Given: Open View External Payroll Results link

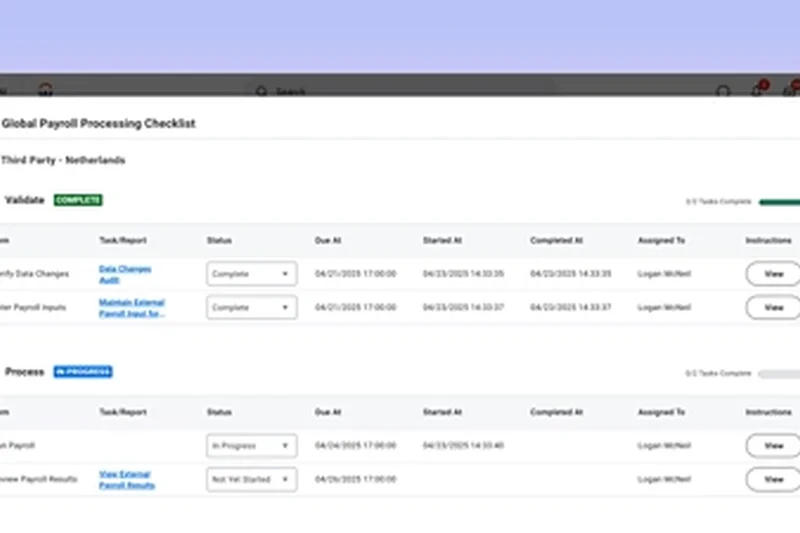Looking at the screenshot, I should 127,479.
